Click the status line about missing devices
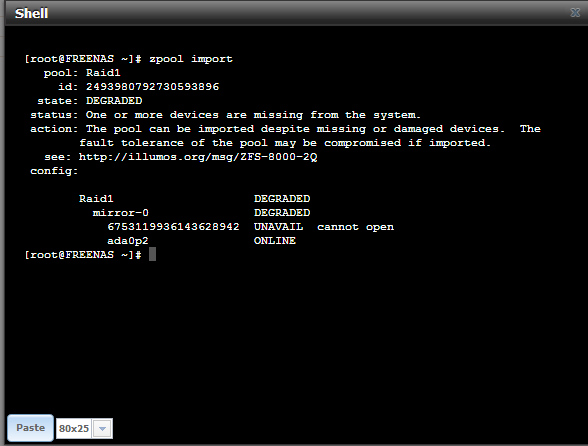 (x=225, y=115)
